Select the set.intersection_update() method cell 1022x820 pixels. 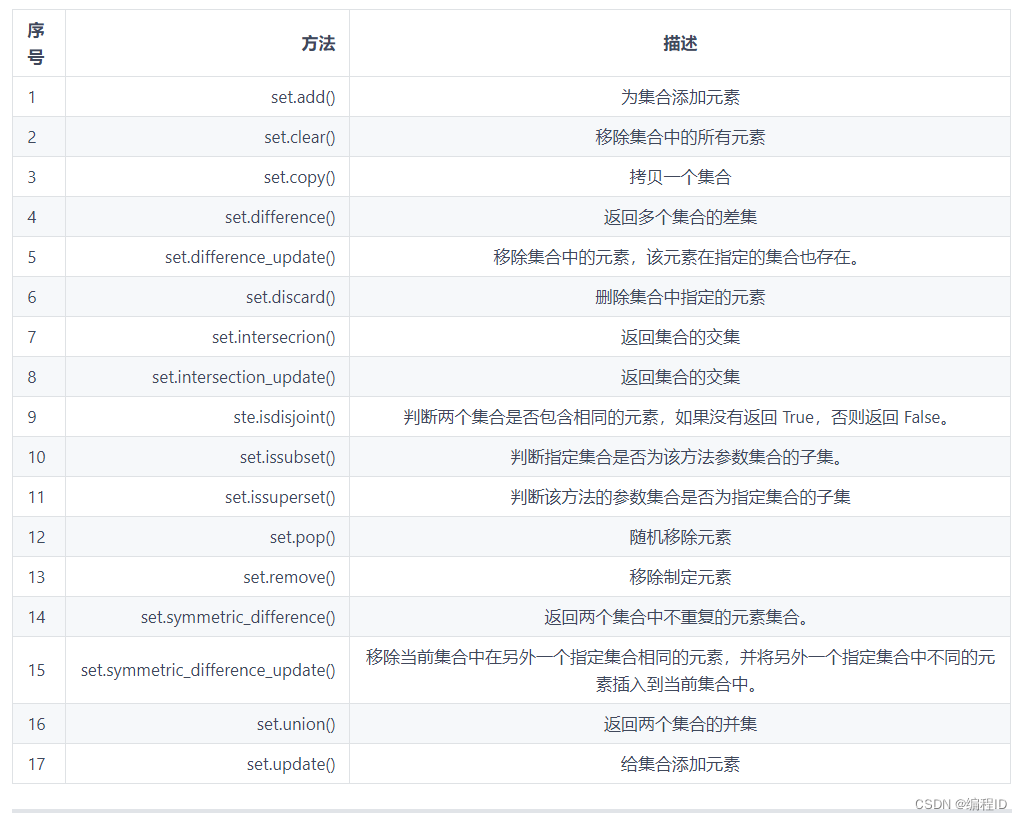click(x=243, y=377)
